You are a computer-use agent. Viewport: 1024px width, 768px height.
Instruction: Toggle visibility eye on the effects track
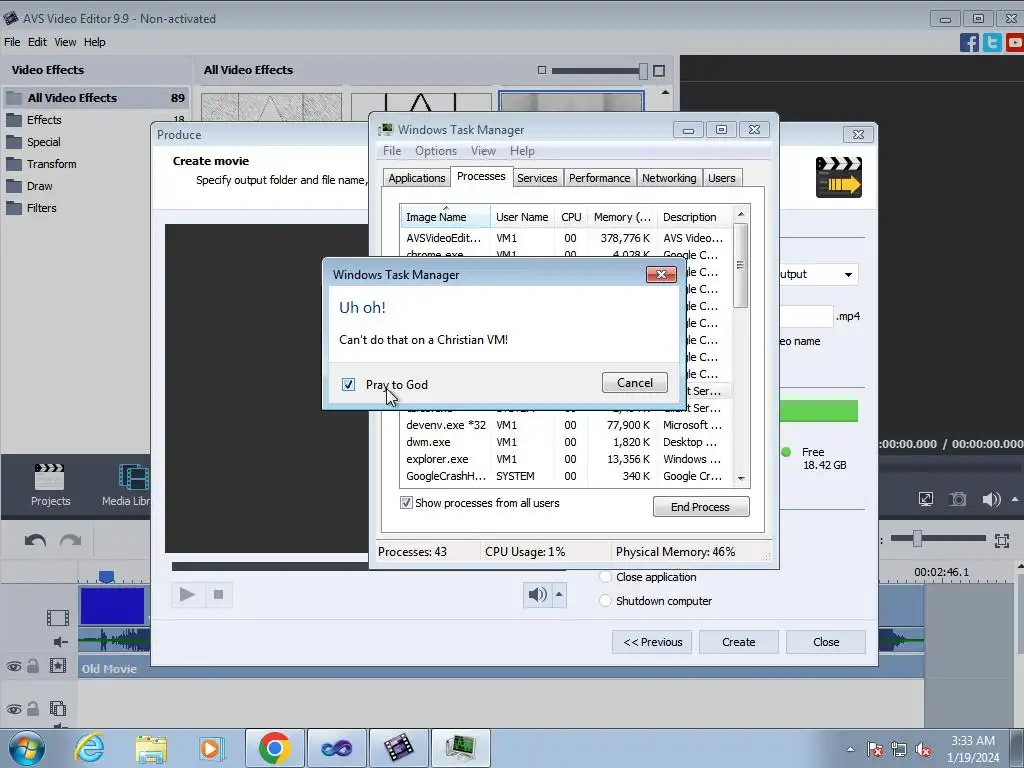[x=14, y=667]
